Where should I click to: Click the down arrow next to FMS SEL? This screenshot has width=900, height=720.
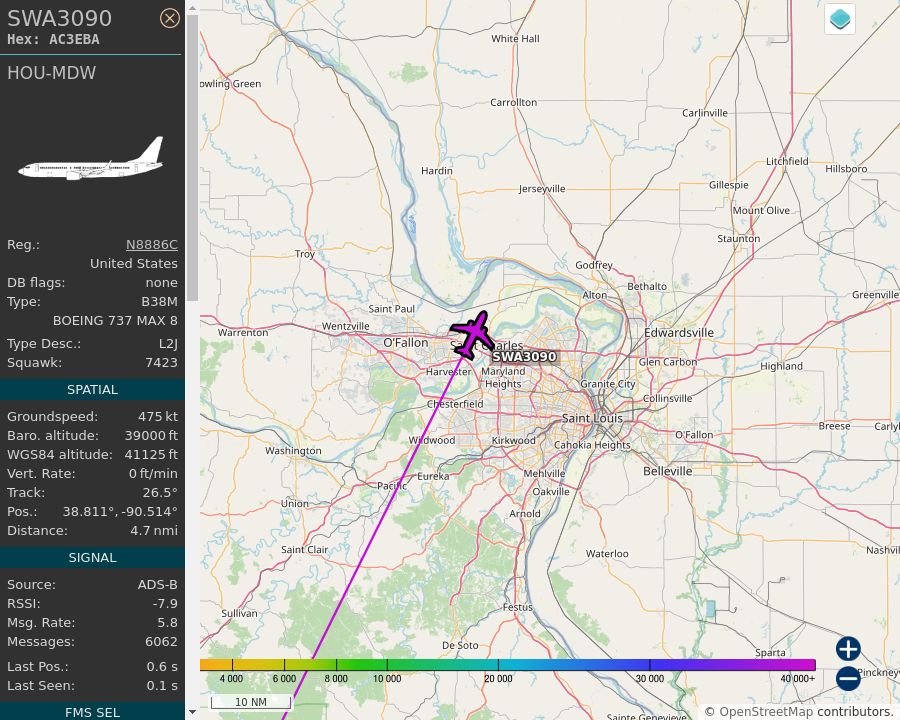[x=191, y=712]
